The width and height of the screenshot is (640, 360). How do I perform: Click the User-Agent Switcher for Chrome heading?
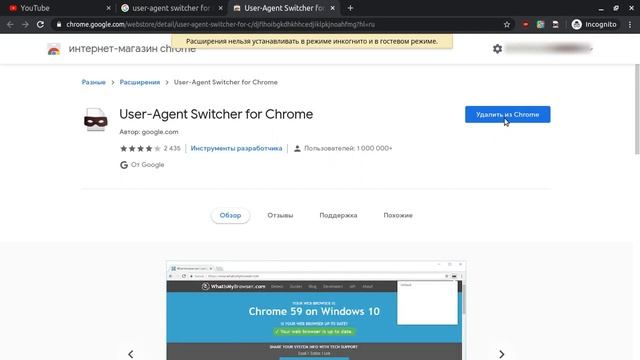pos(216,114)
